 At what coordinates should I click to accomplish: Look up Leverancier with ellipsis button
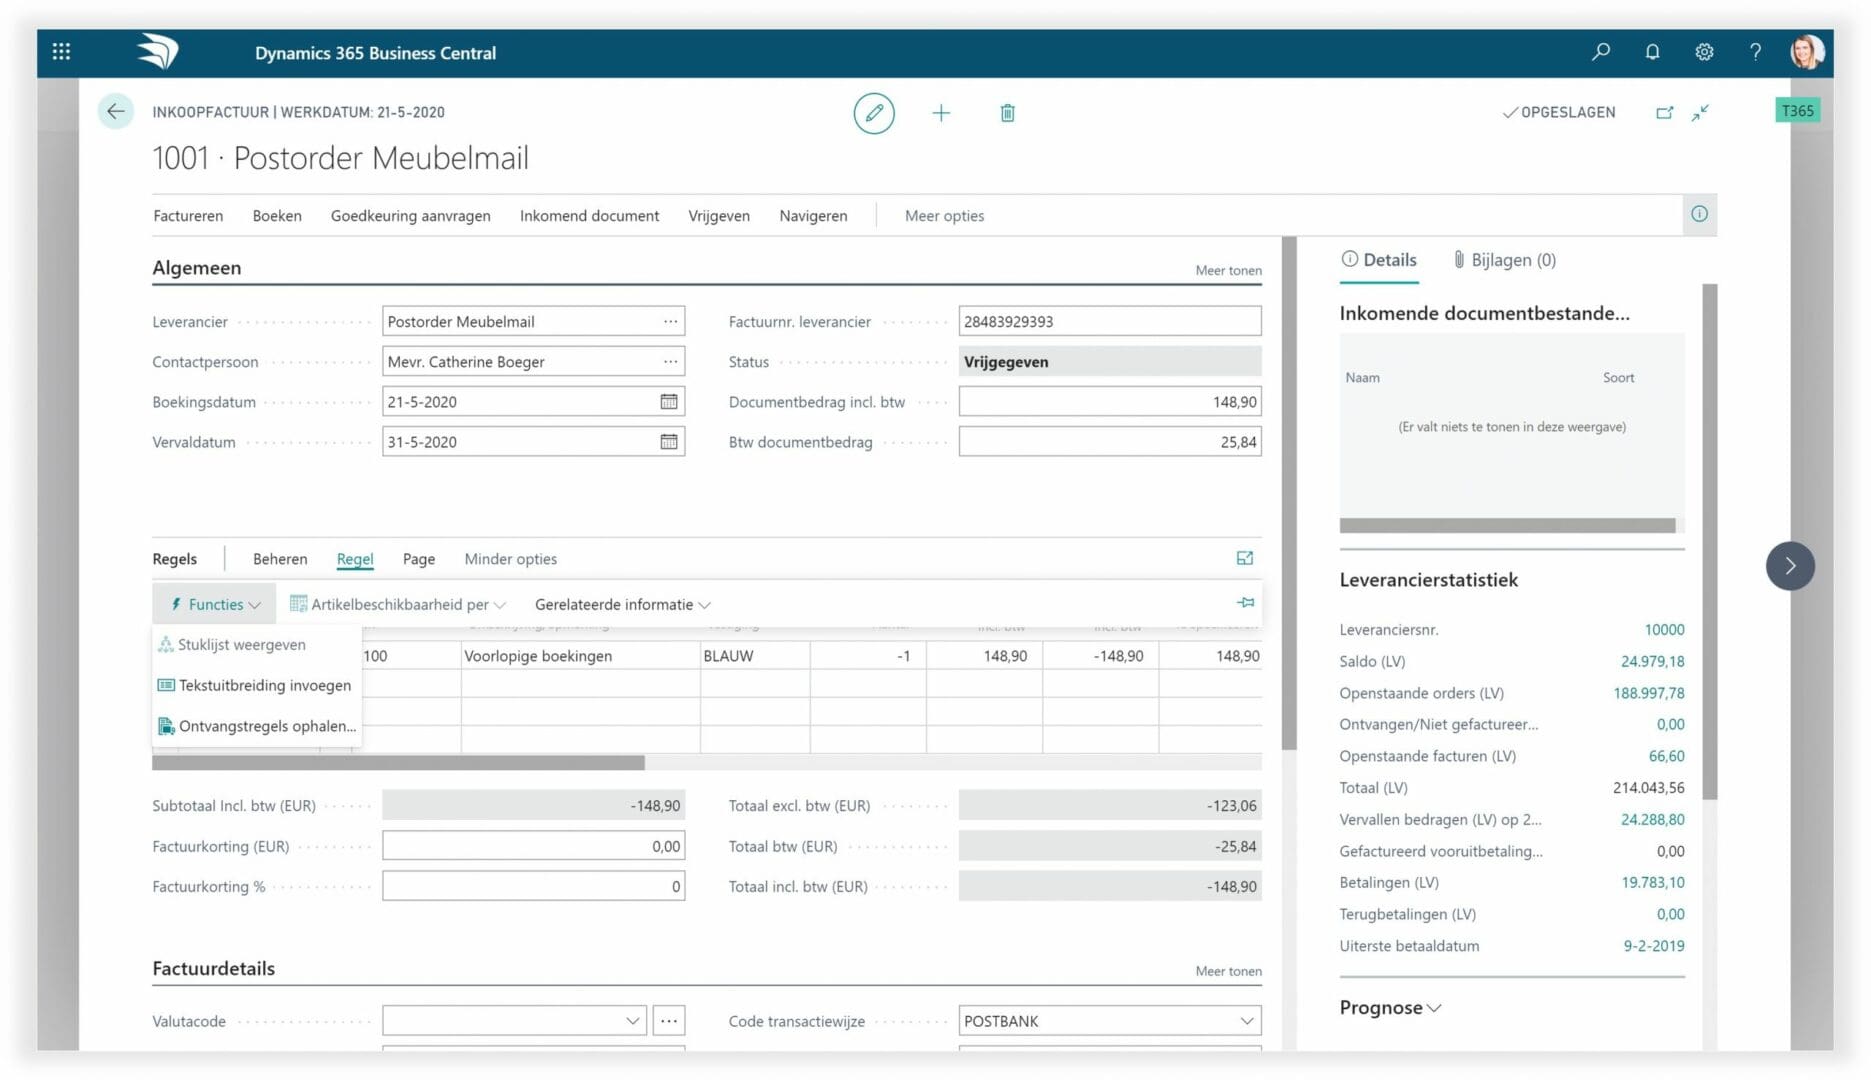[670, 322]
